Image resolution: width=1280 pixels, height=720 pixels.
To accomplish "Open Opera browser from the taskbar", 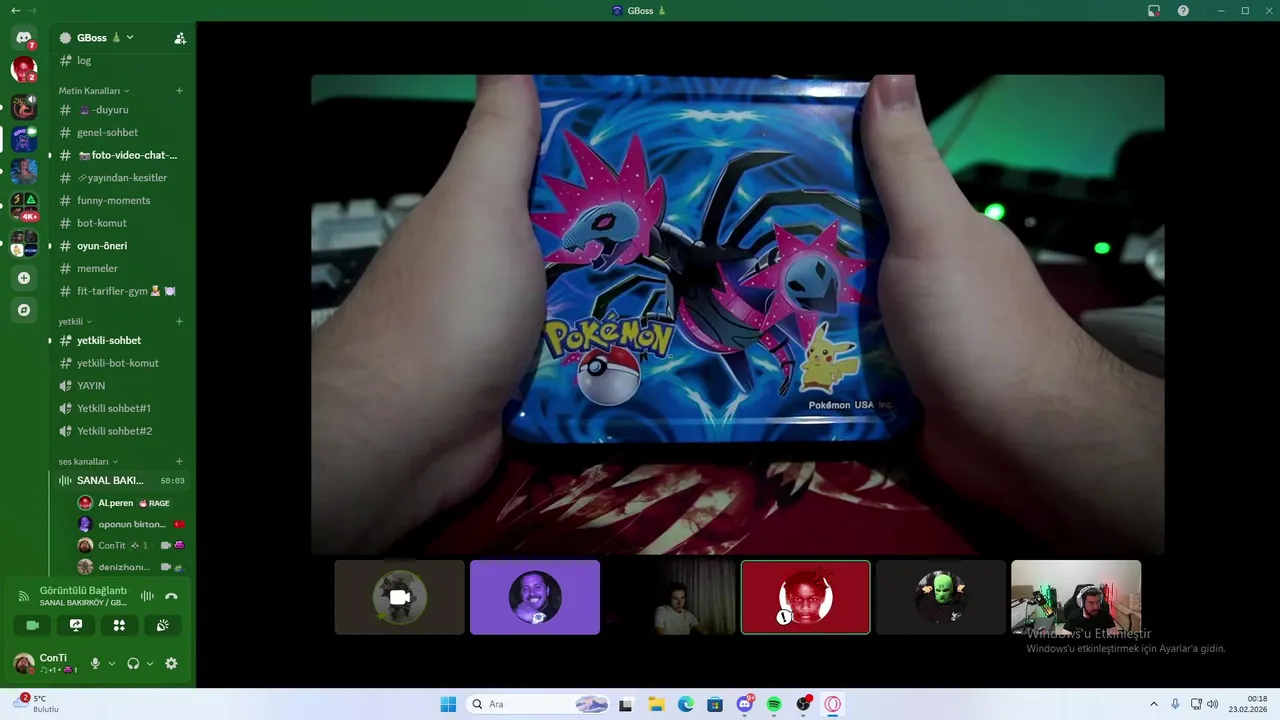I will [x=832, y=704].
